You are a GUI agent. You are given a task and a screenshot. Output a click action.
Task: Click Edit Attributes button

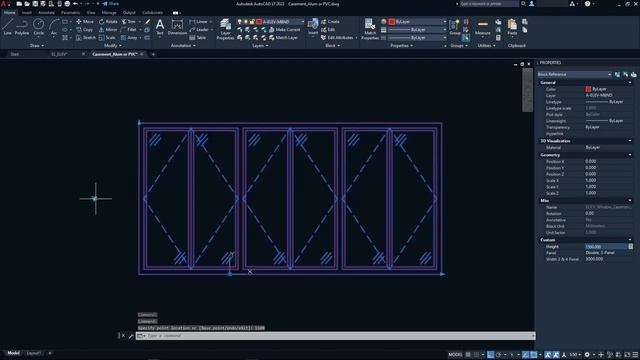click(337, 38)
